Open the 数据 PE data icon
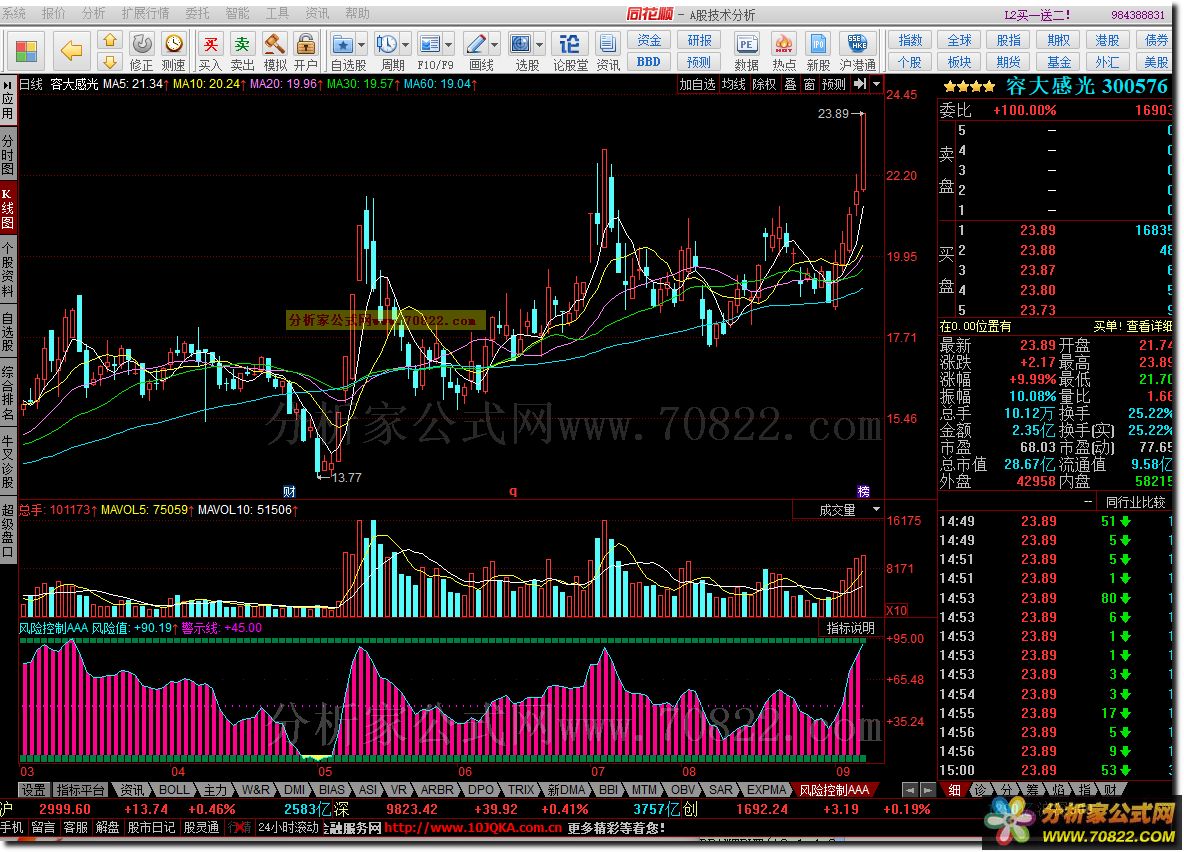This screenshot has height=852, width=1184. [x=746, y=44]
